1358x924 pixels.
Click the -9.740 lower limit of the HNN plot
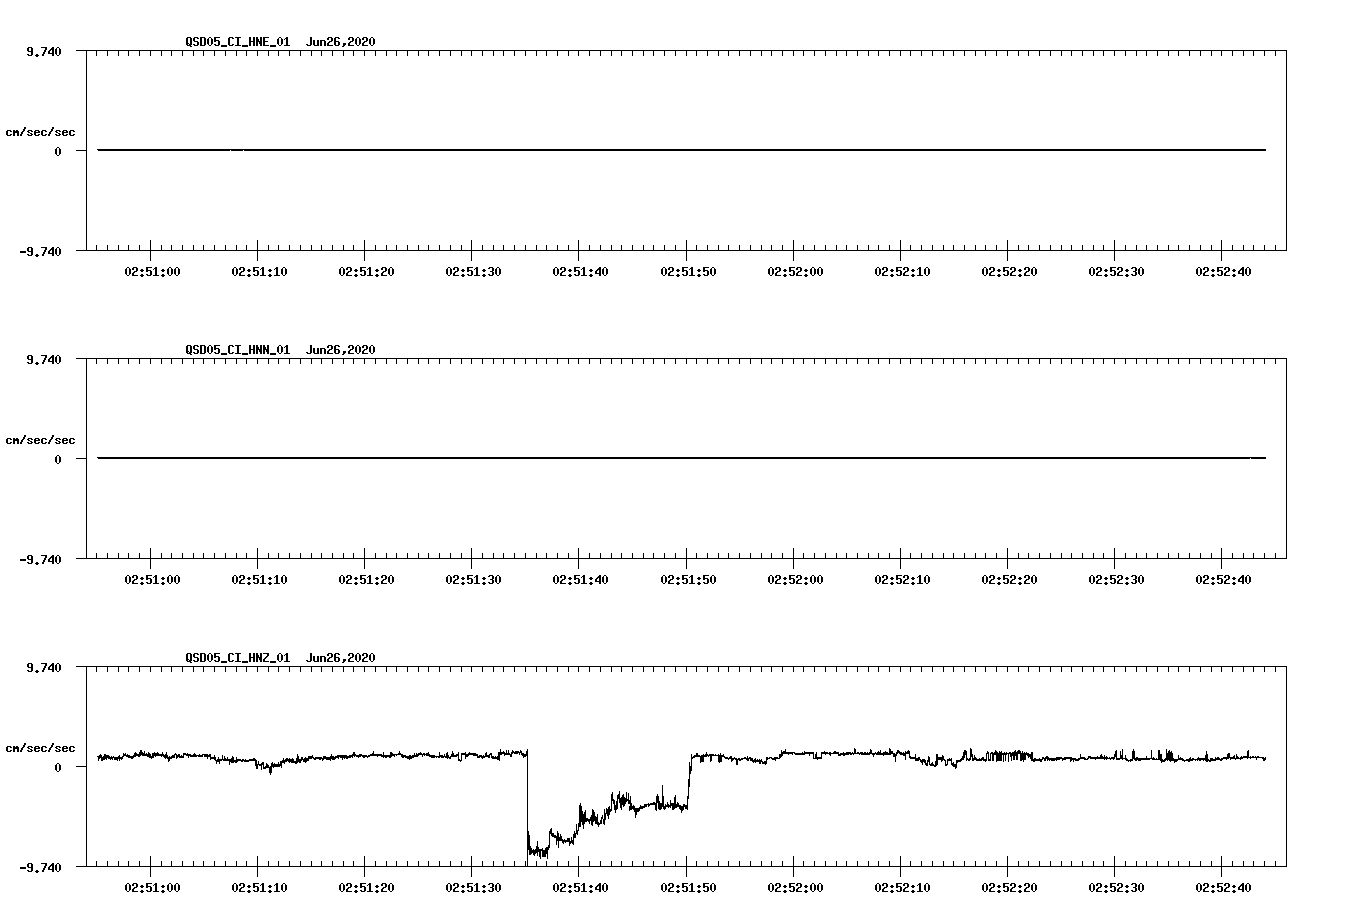[x=40, y=559]
